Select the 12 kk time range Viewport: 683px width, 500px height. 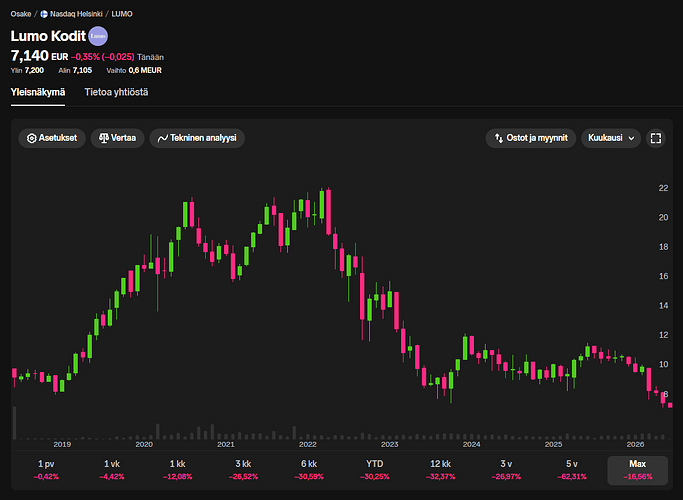[x=441, y=470]
